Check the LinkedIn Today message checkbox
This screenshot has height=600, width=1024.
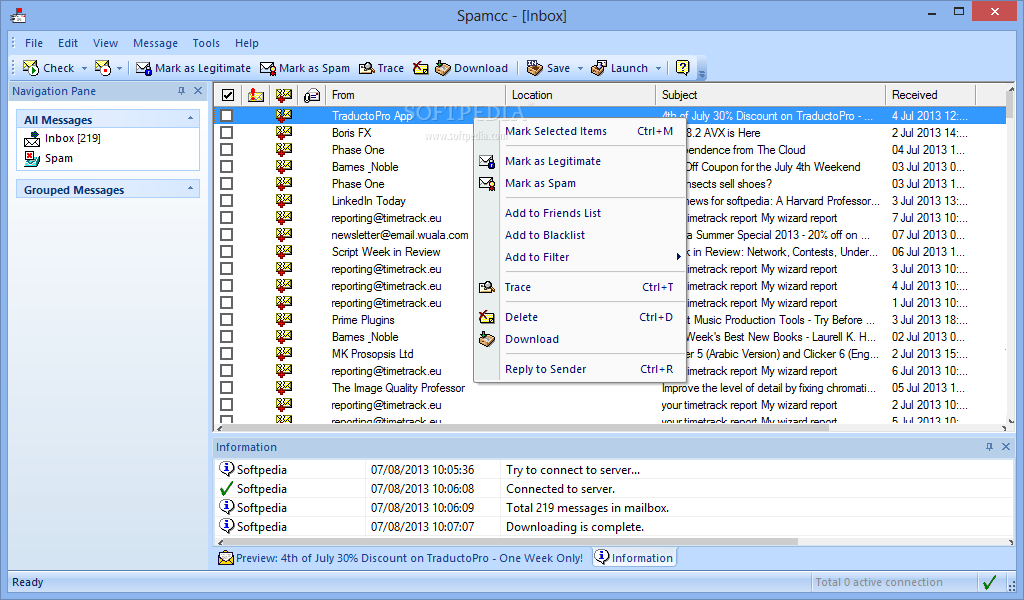click(227, 200)
